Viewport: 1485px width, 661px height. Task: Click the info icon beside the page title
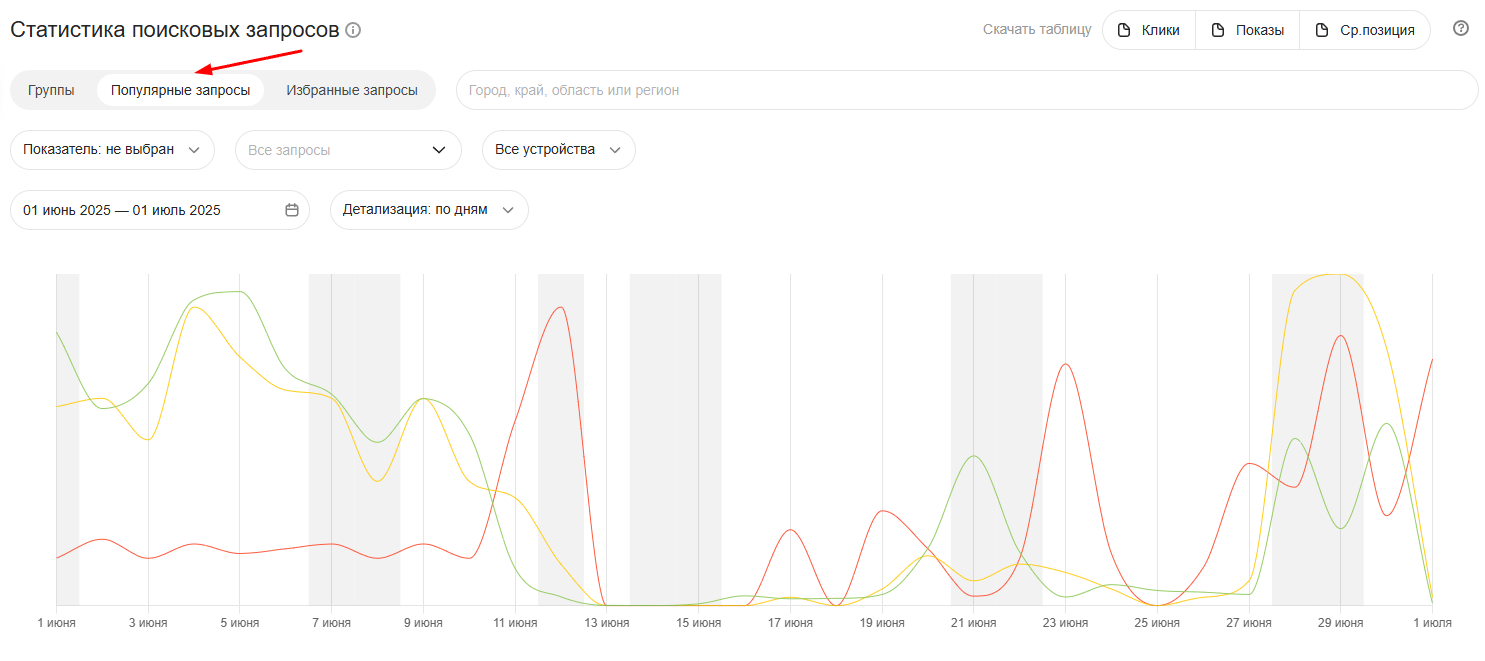(x=353, y=30)
